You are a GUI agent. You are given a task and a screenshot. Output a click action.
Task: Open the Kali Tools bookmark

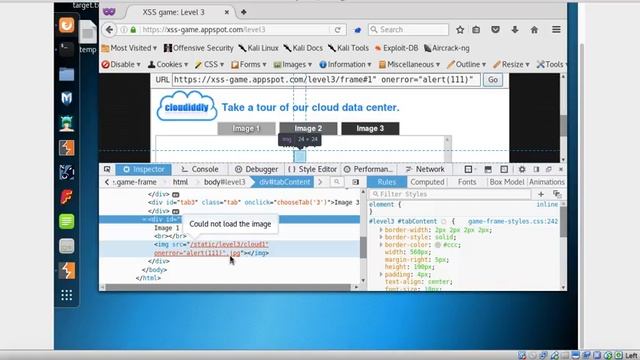pos(348,48)
